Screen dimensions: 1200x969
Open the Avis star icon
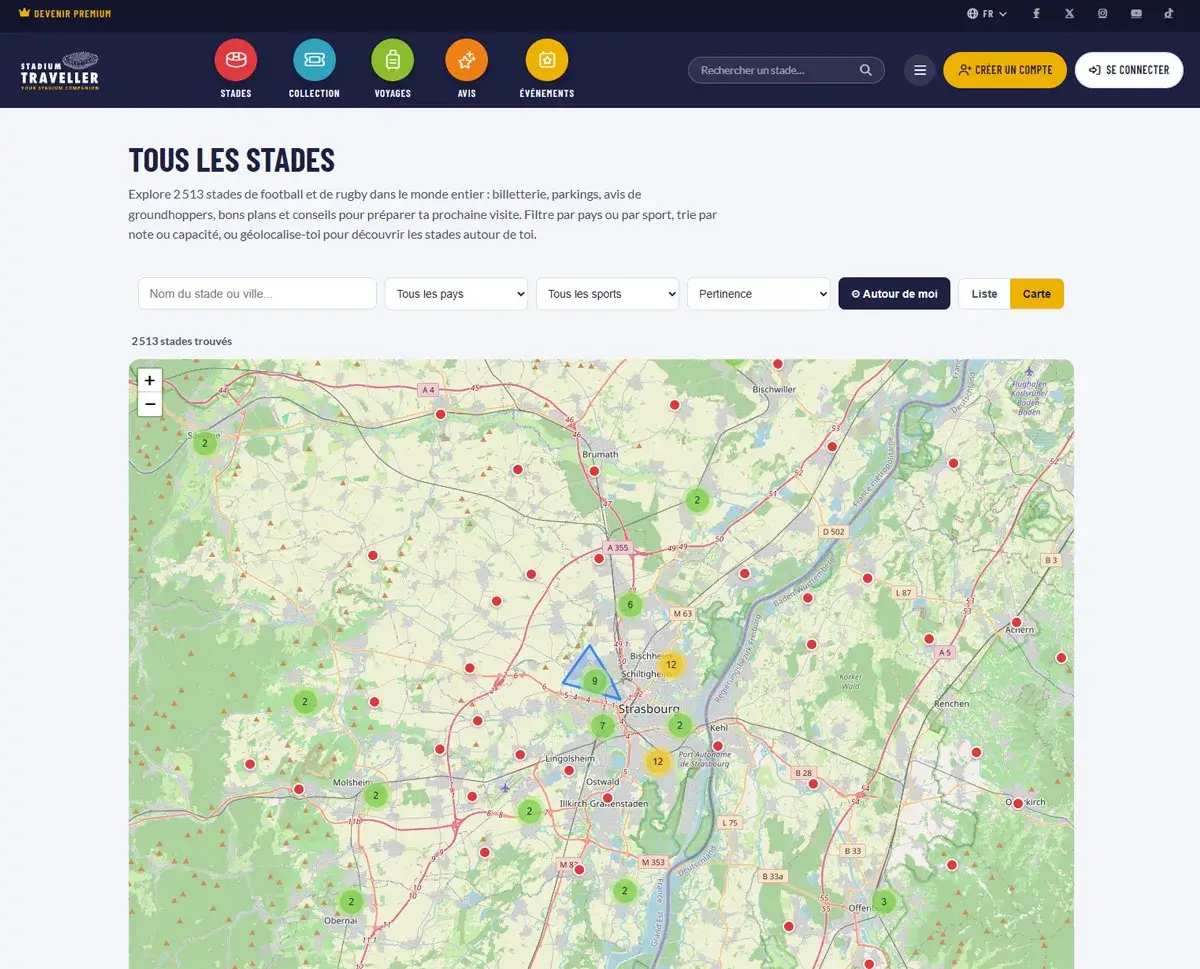pyautogui.click(x=466, y=61)
